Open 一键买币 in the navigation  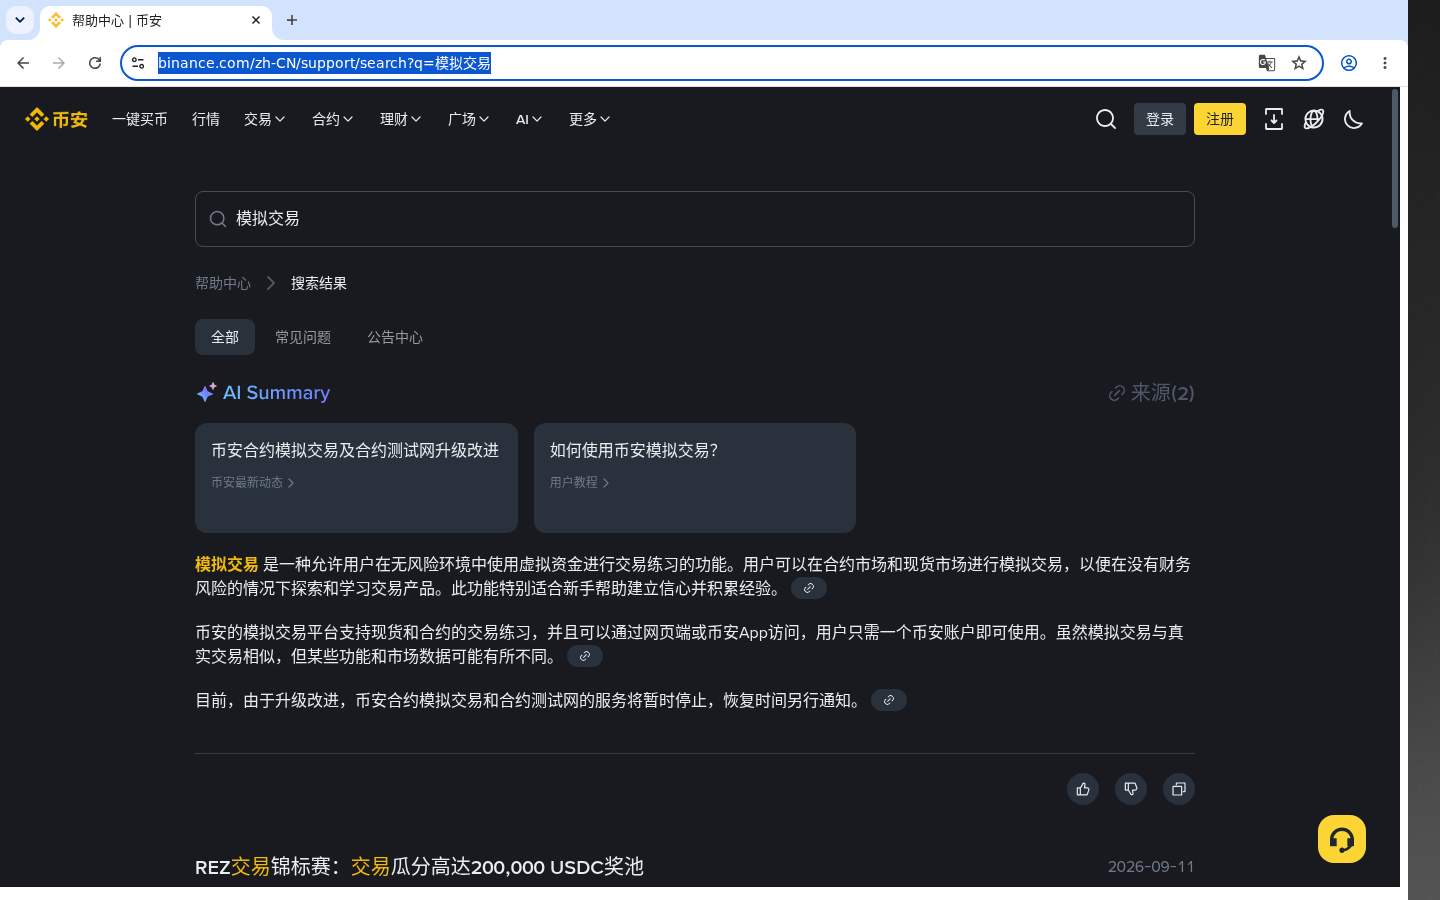[140, 119]
